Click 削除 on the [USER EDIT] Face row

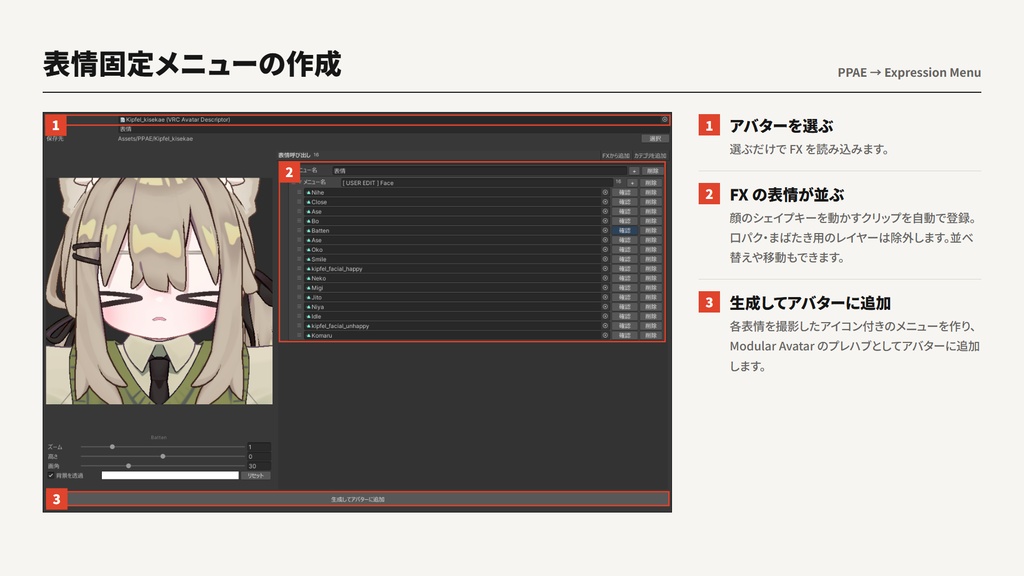click(x=651, y=183)
